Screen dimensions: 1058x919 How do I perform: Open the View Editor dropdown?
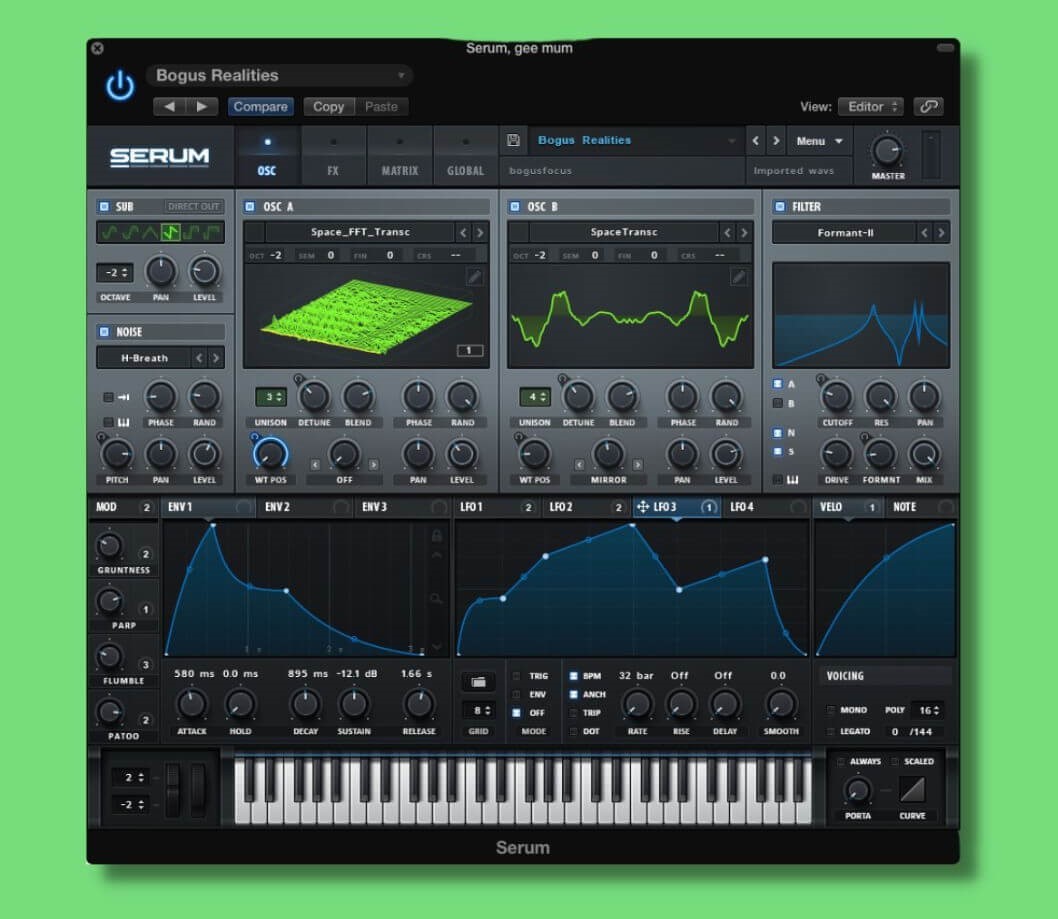(874, 106)
